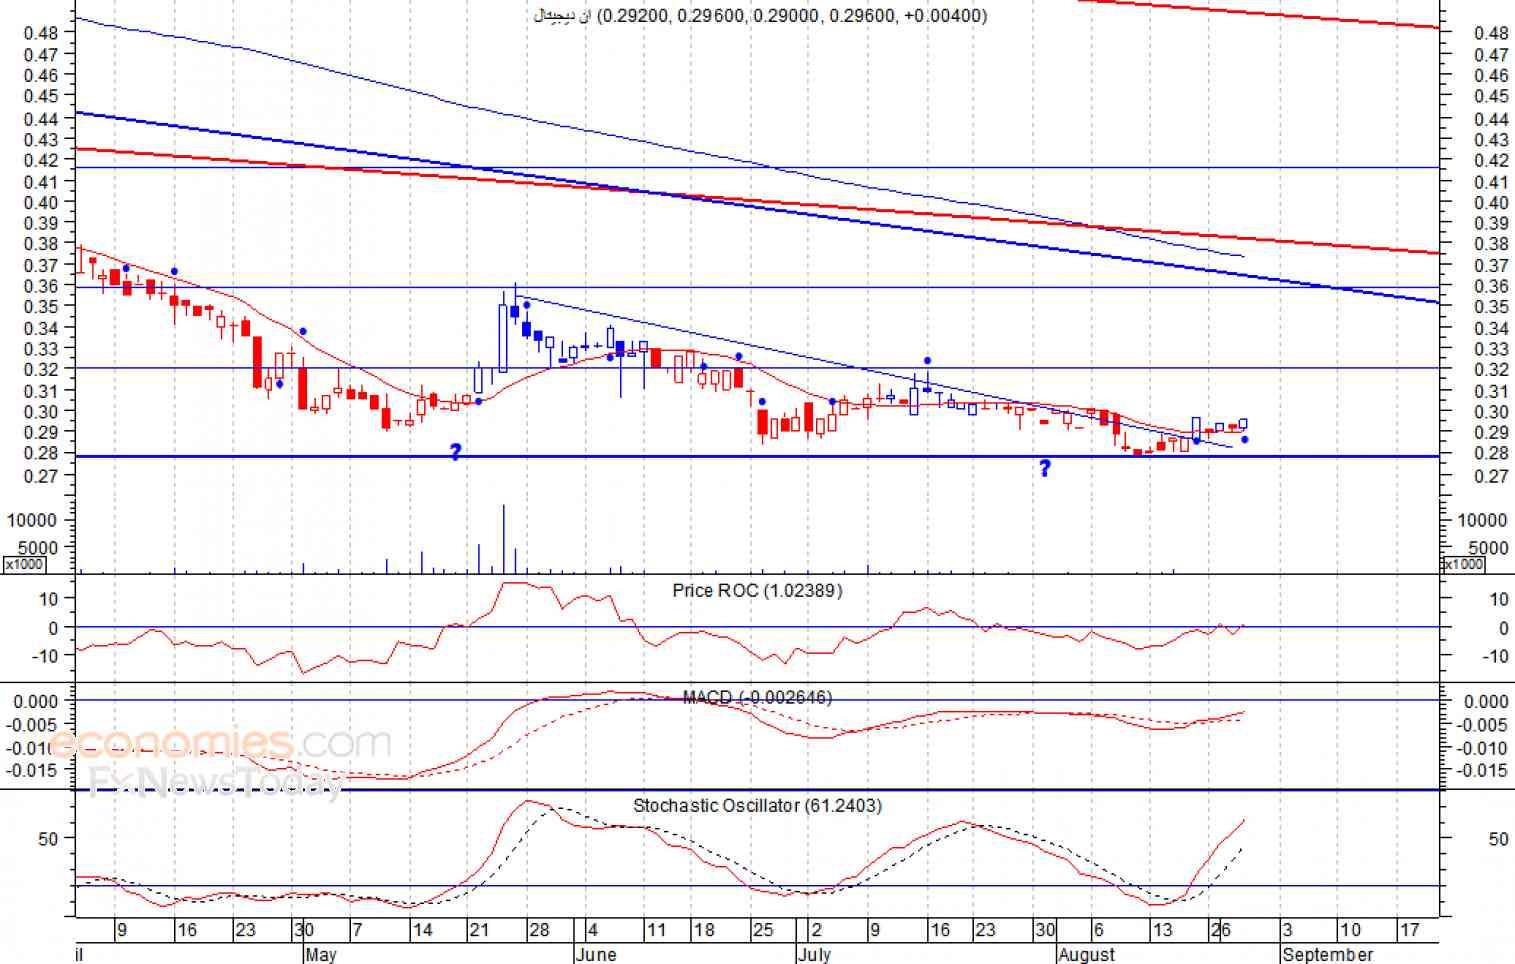Click the date label 11 in June
Image resolution: width=1515 pixels, height=964 pixels.
[656, 930]
